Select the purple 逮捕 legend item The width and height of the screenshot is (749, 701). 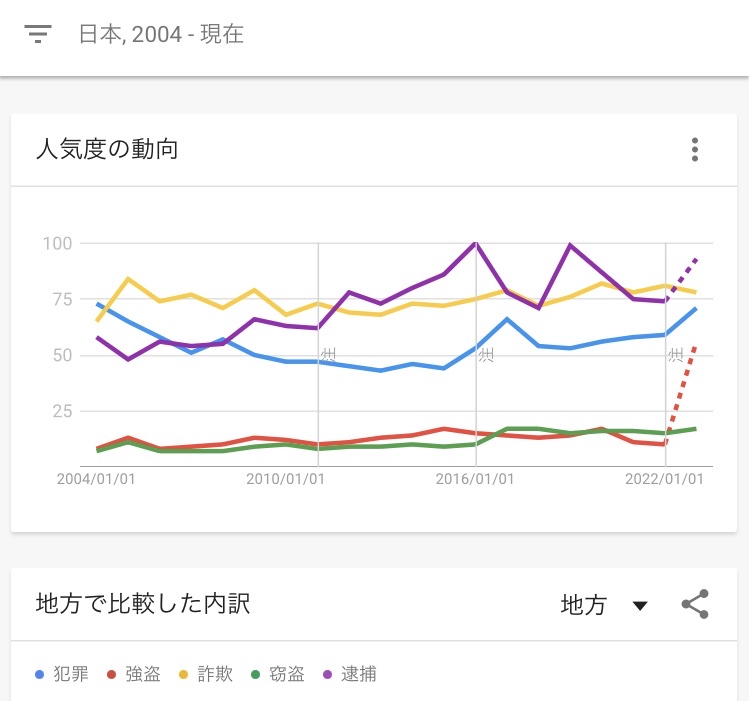tap(350, 674)
